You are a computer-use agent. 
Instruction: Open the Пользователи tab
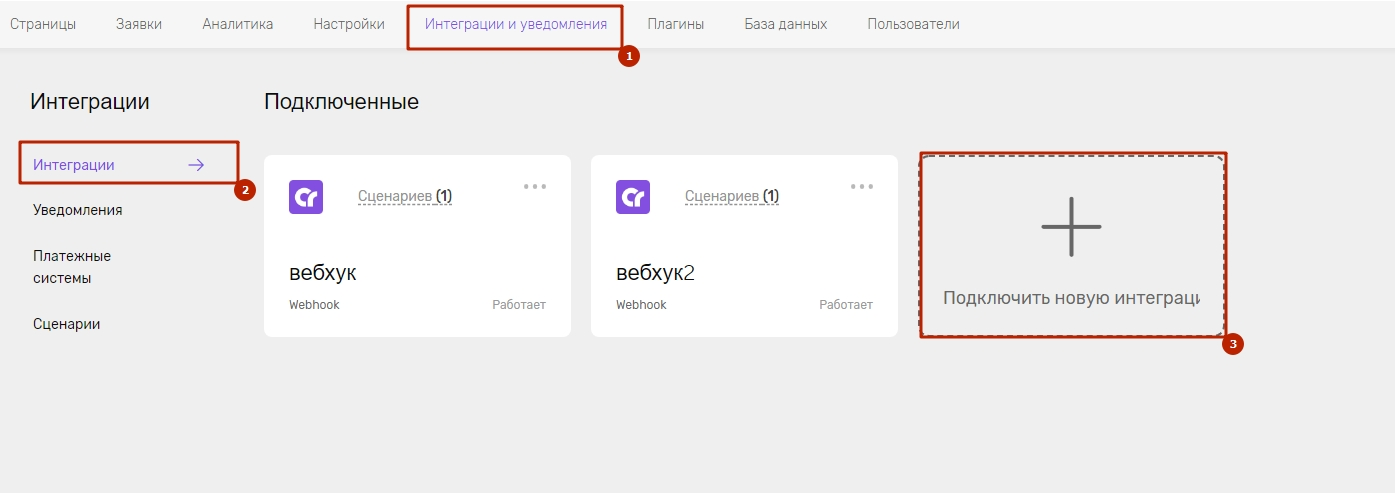coord(914,24)
